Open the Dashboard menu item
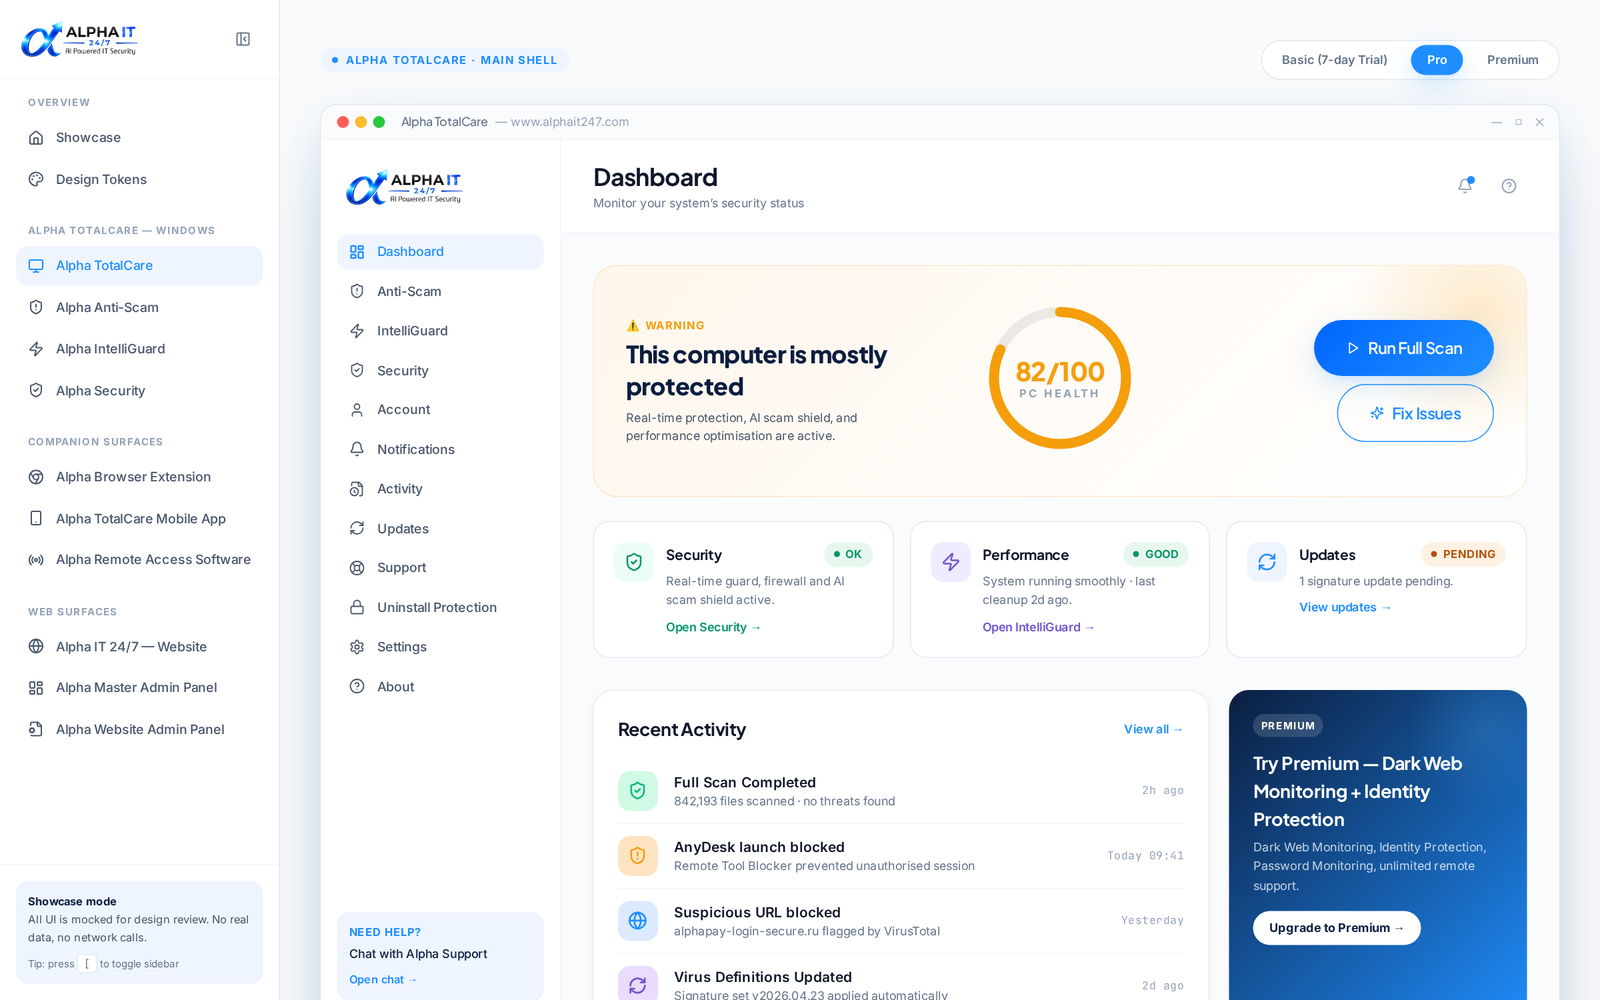The image size is (1600, 1000). tap(440, 252)
